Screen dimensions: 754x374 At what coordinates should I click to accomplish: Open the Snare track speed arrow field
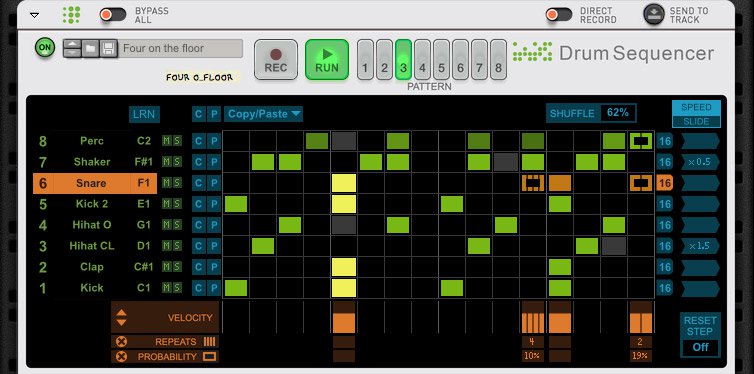point(700,183)
